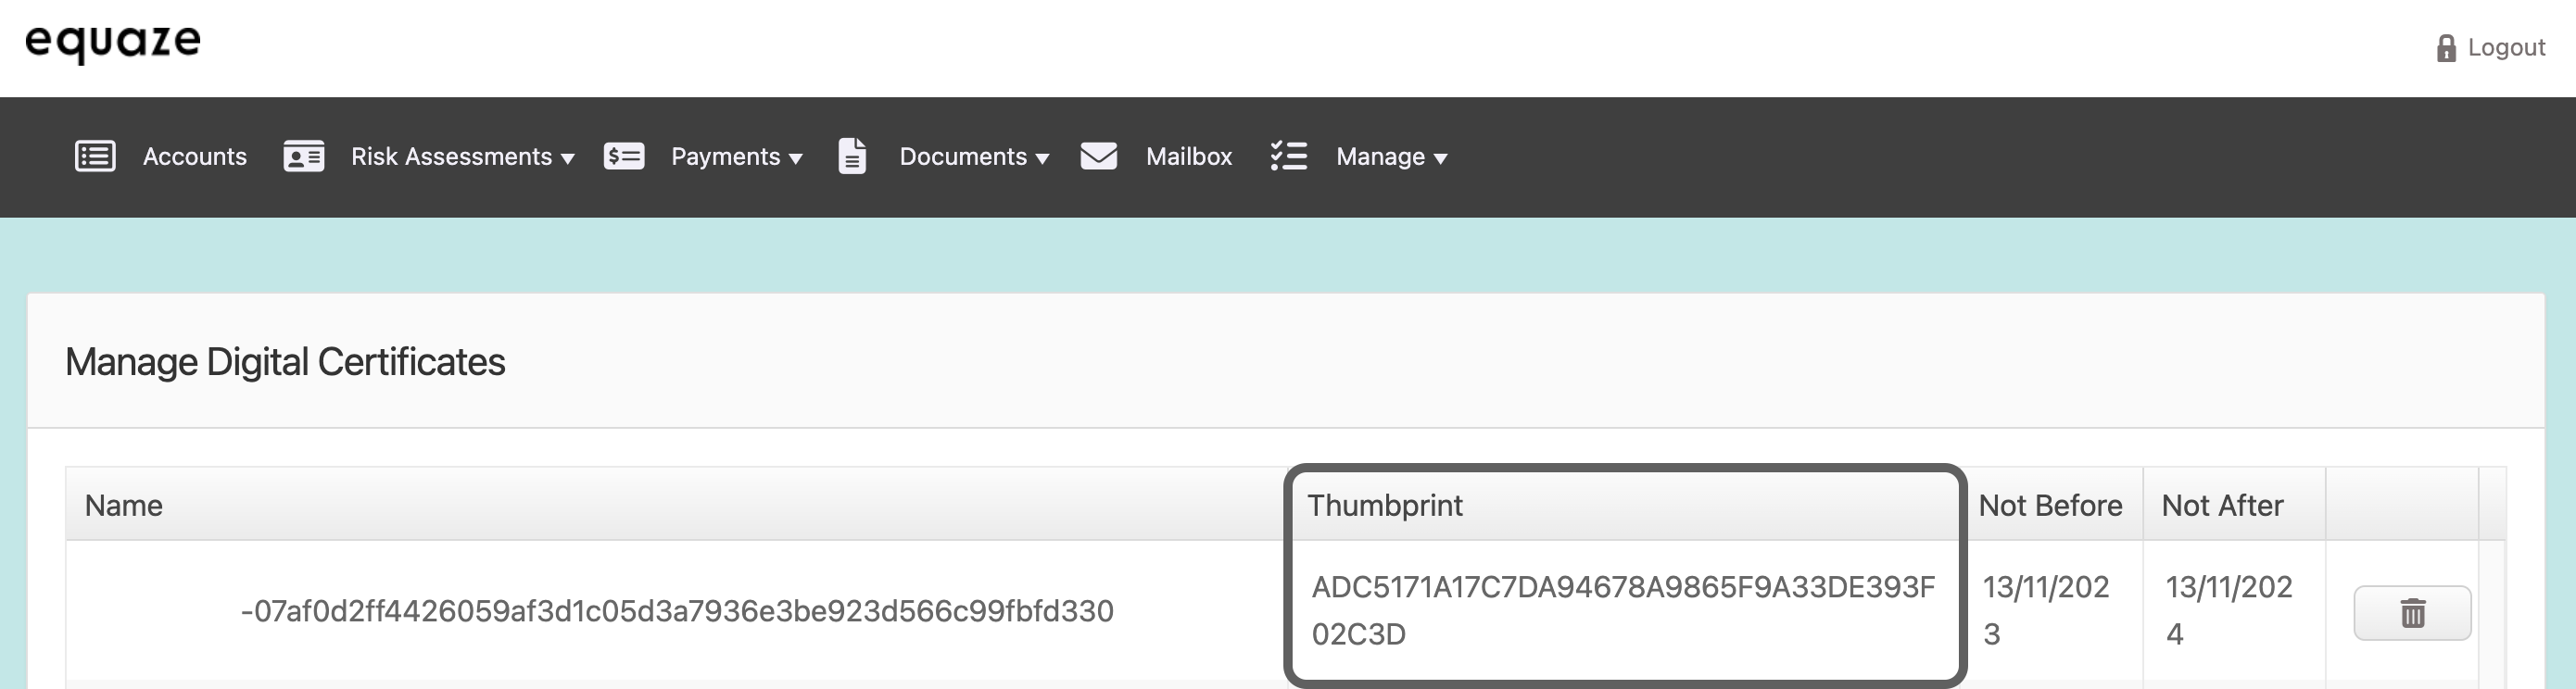Click the equaze logo
Viewport: 2576px width, 689px height.
click(113, 42)
